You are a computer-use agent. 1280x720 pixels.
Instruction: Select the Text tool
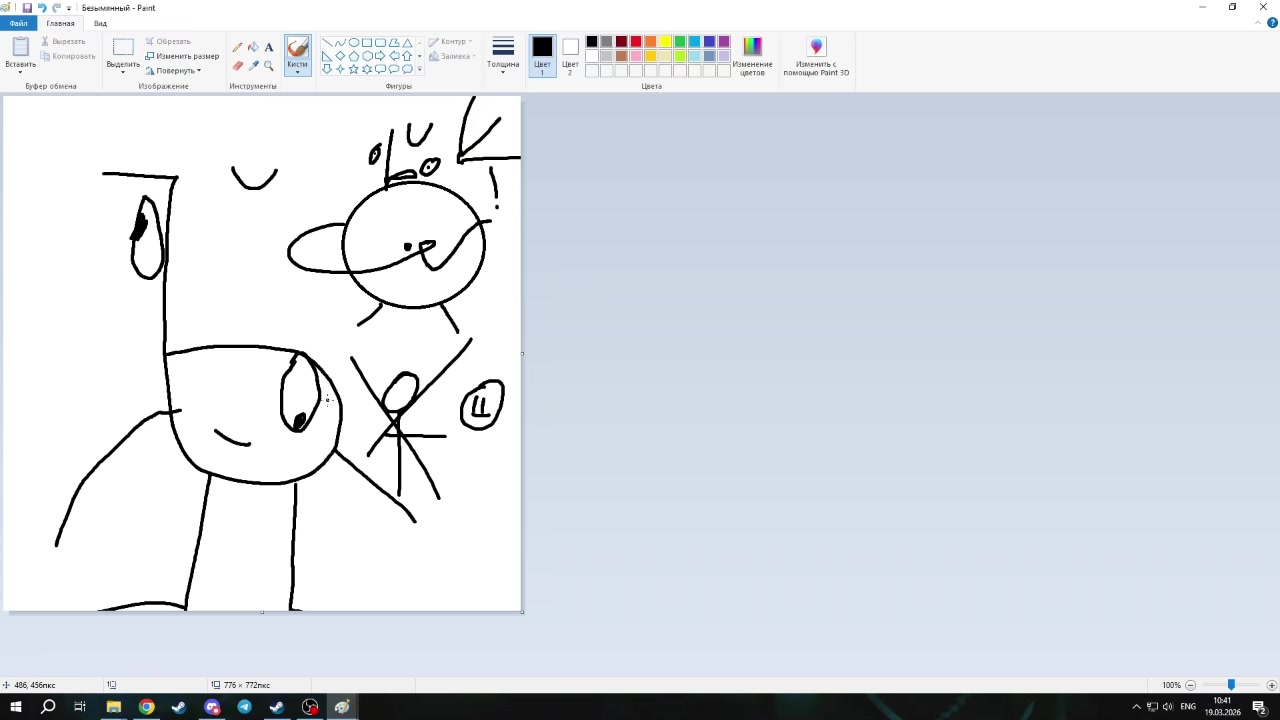coord(269,47)
